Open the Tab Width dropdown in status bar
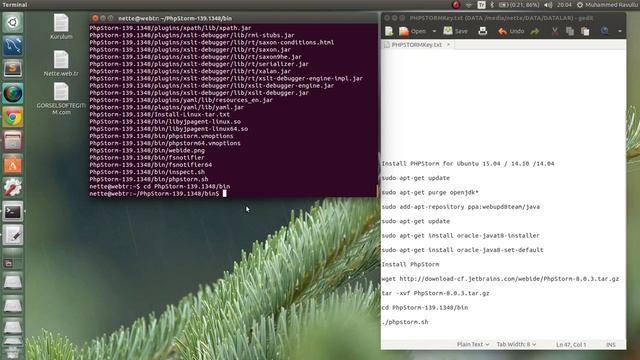Image resolution: width=640 pixels, height=360 pixels. coord(516,344)
